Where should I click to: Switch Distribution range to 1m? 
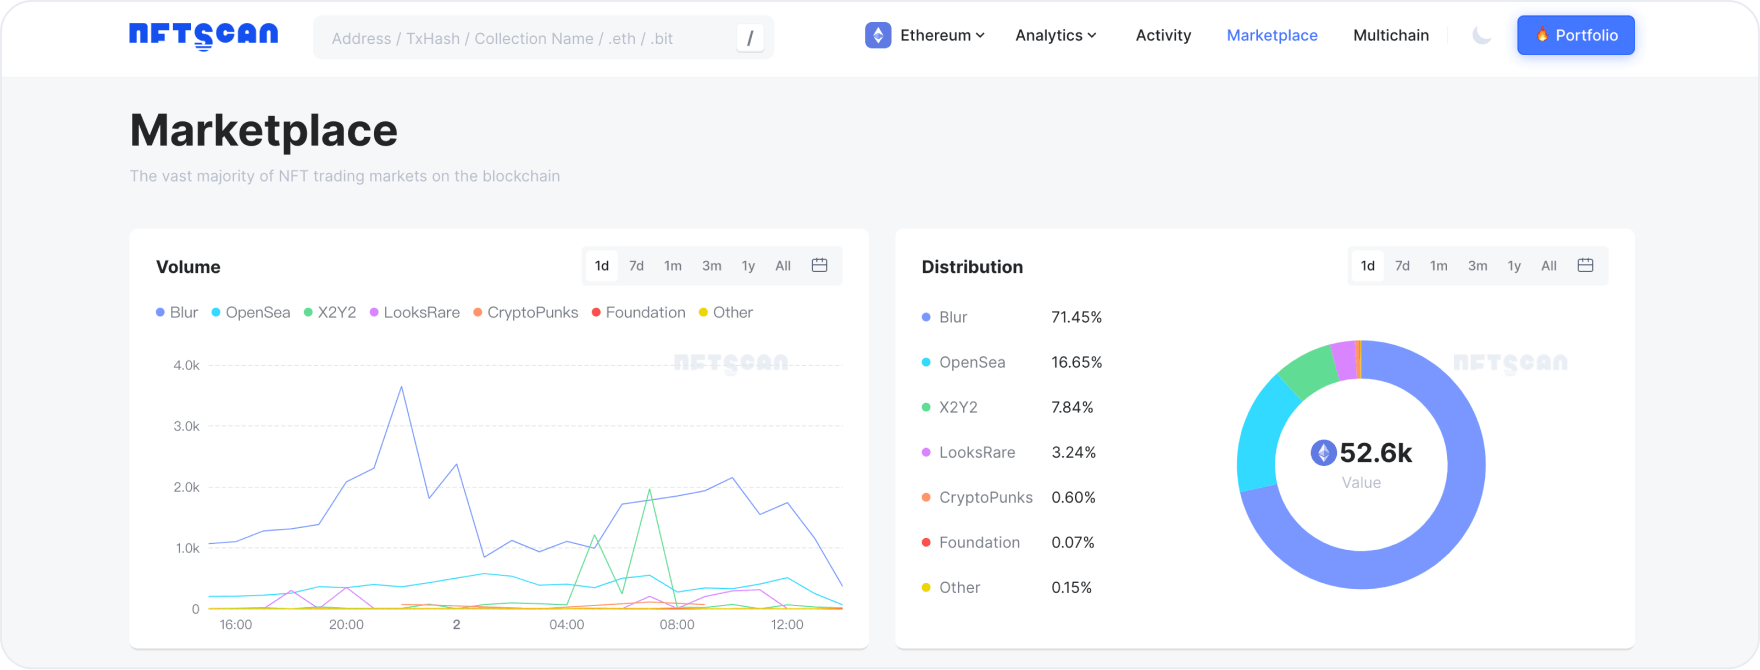[1438, 265]
